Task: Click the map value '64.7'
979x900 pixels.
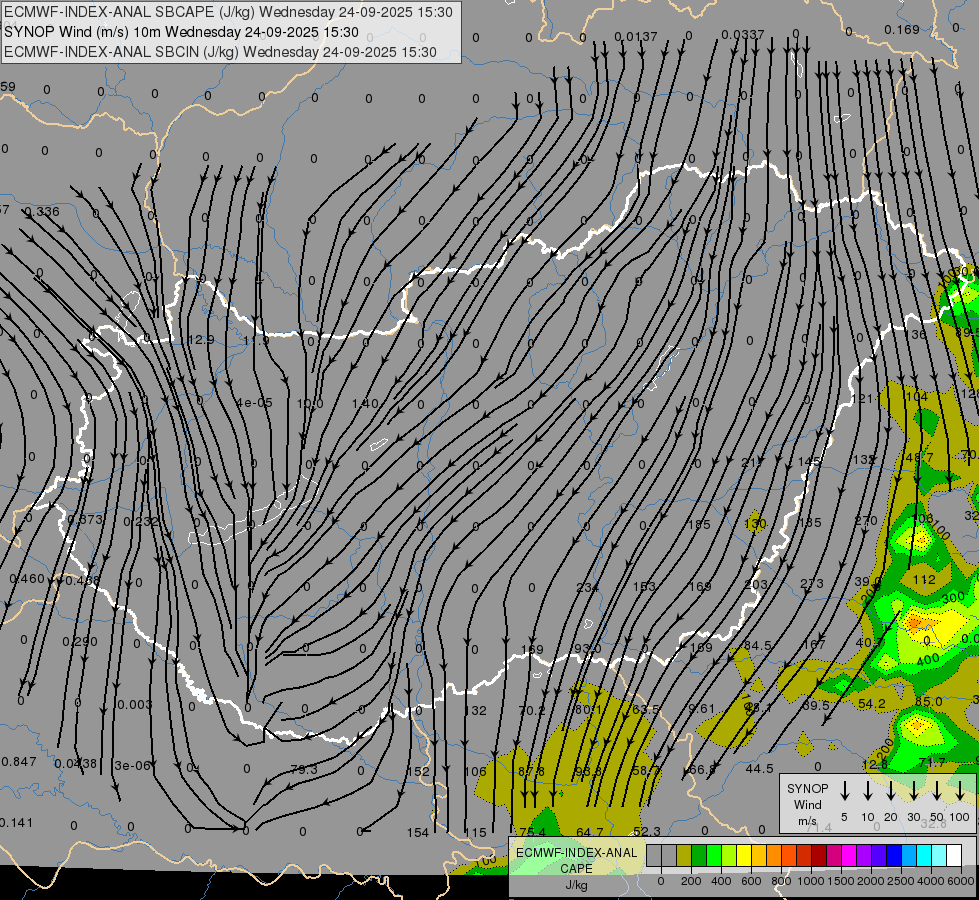Action: [x=589, y=832]
